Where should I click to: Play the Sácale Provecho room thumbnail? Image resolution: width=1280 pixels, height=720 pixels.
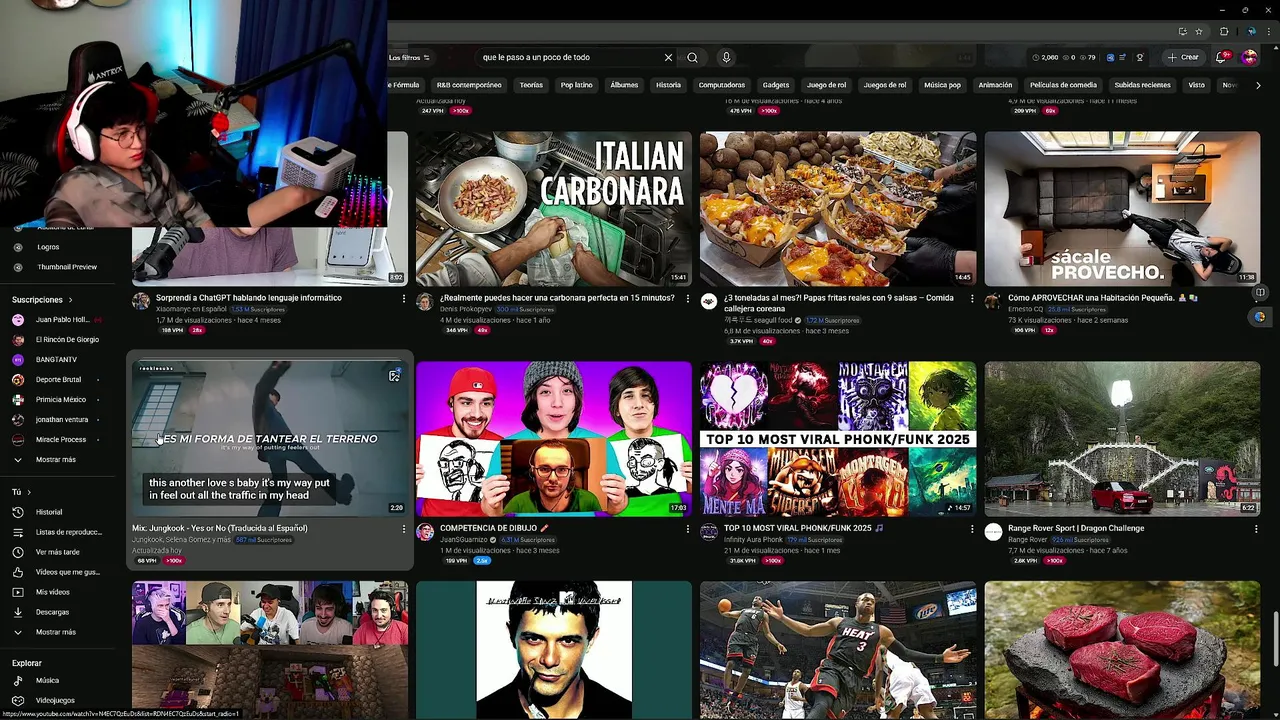(x=1122, y=209)
